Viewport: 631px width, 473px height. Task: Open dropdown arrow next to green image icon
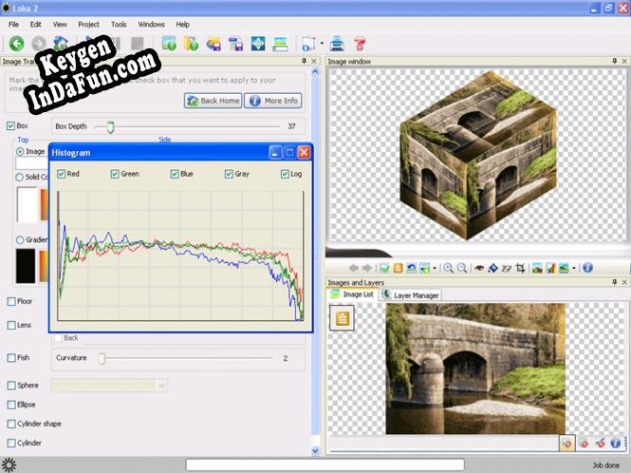point(435,268)
